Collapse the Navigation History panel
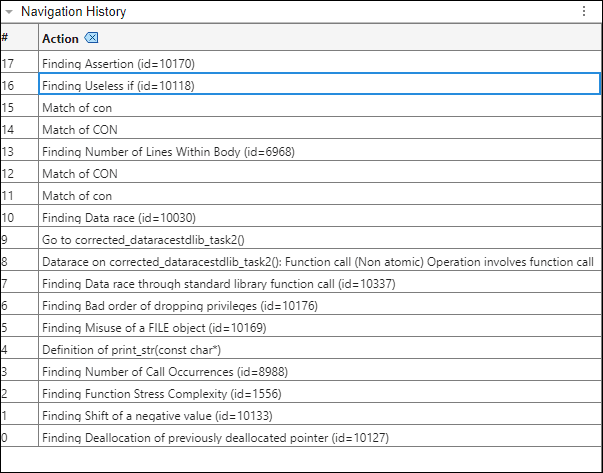The image size is (603, 473). click(x=8, y=12)
